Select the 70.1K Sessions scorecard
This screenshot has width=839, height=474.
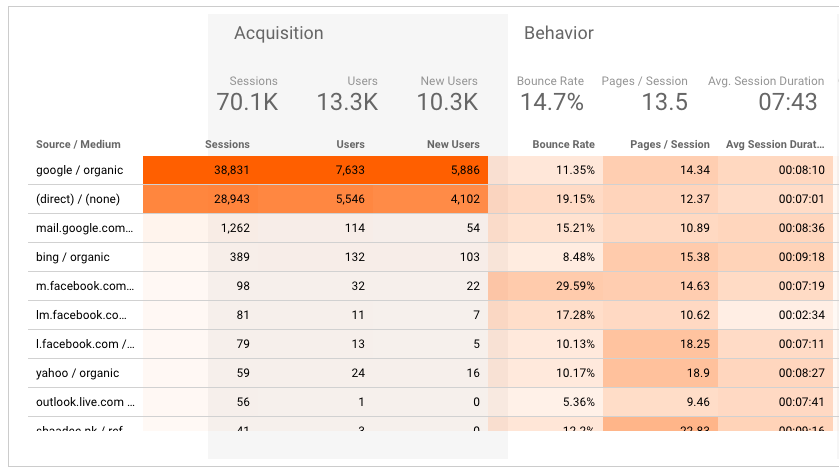247,94
